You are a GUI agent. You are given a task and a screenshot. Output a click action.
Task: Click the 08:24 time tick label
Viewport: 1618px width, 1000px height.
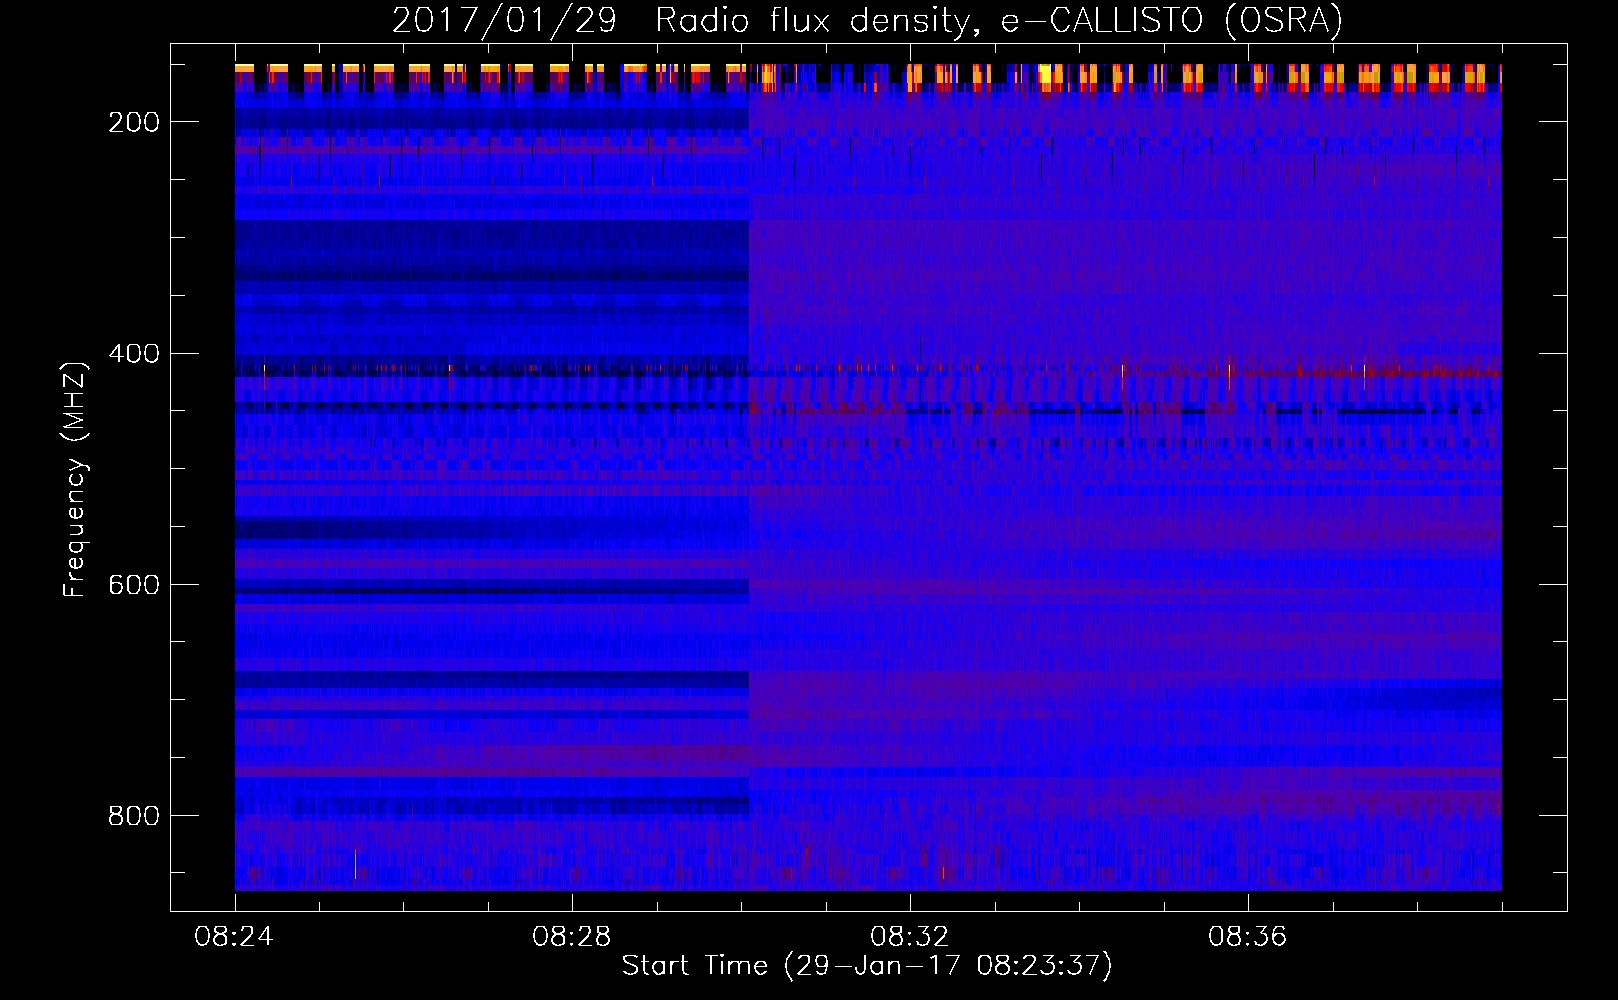click(234, 937)
